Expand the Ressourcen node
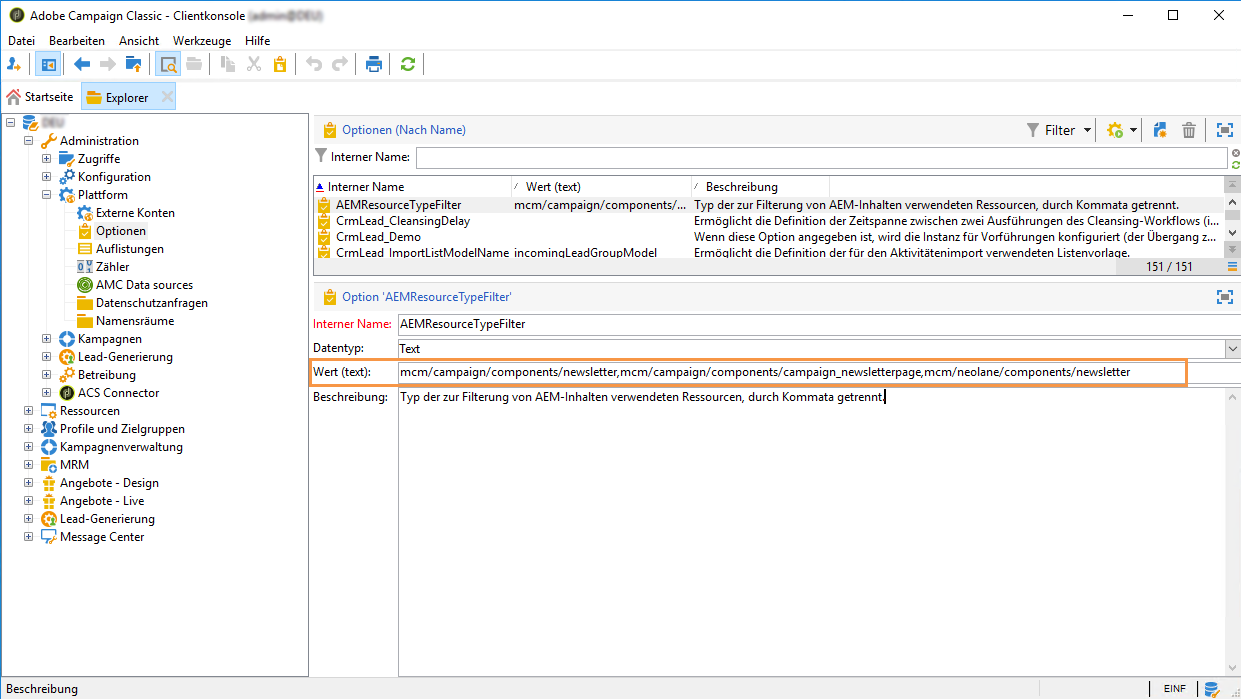 point(28,411)
